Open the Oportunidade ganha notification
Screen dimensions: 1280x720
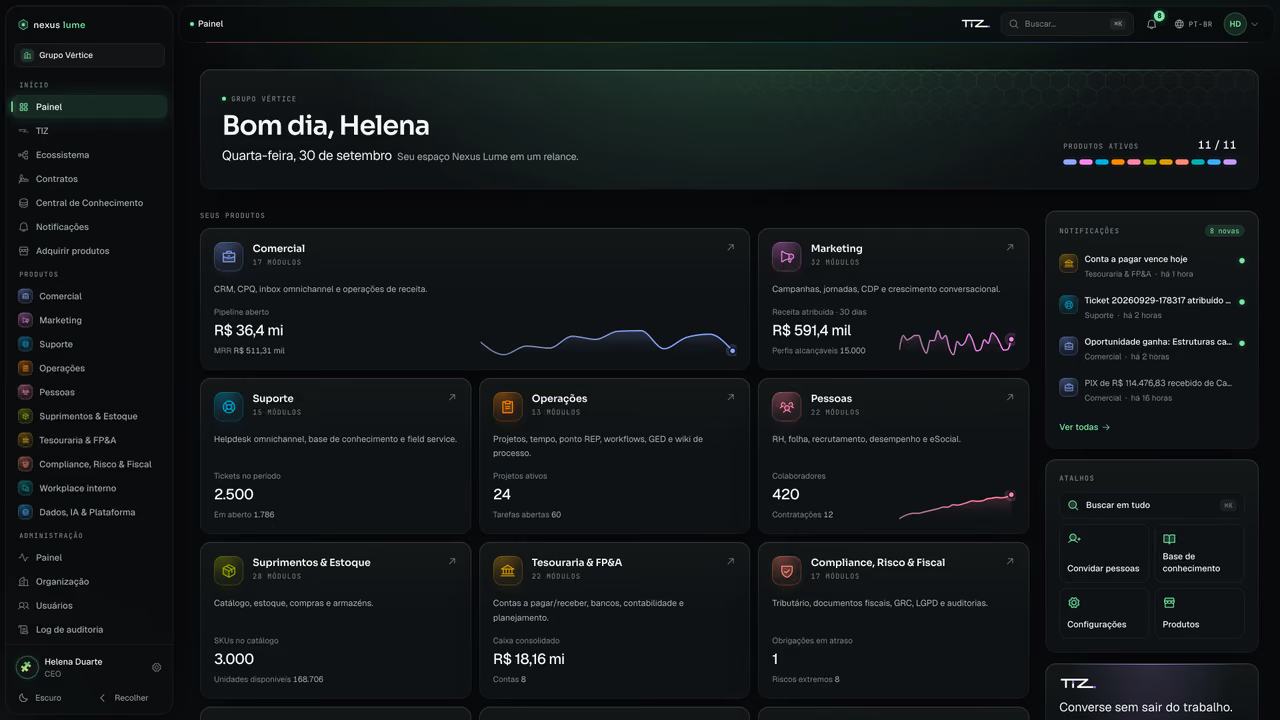(1152, 349)
